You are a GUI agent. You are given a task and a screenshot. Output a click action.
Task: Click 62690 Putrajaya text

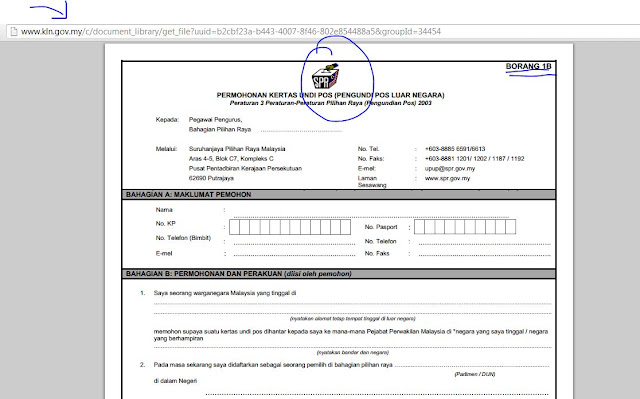coord(211,178)
